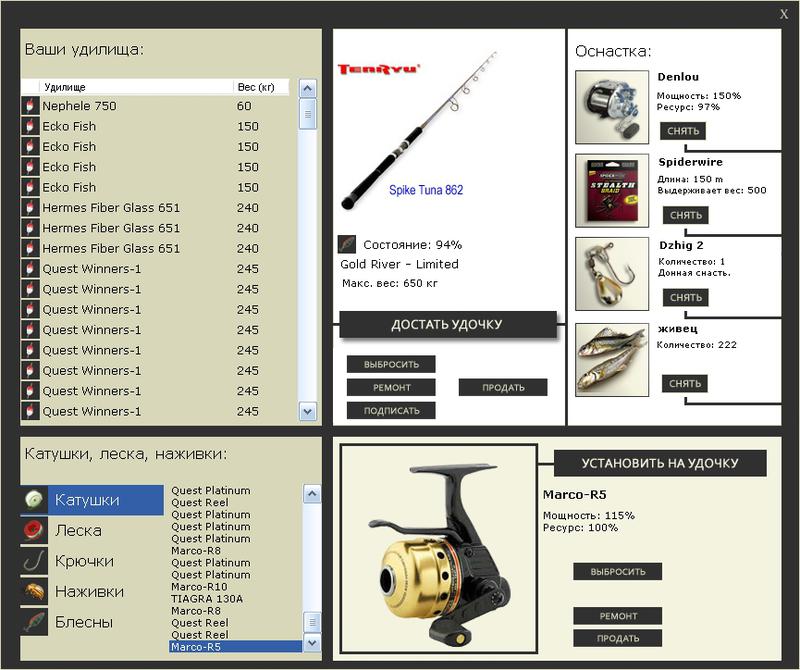Click the rod list scroll up arrow
The height and width of the screenshot is (670, 800).
pyautogui.click(x=308, y=89)
